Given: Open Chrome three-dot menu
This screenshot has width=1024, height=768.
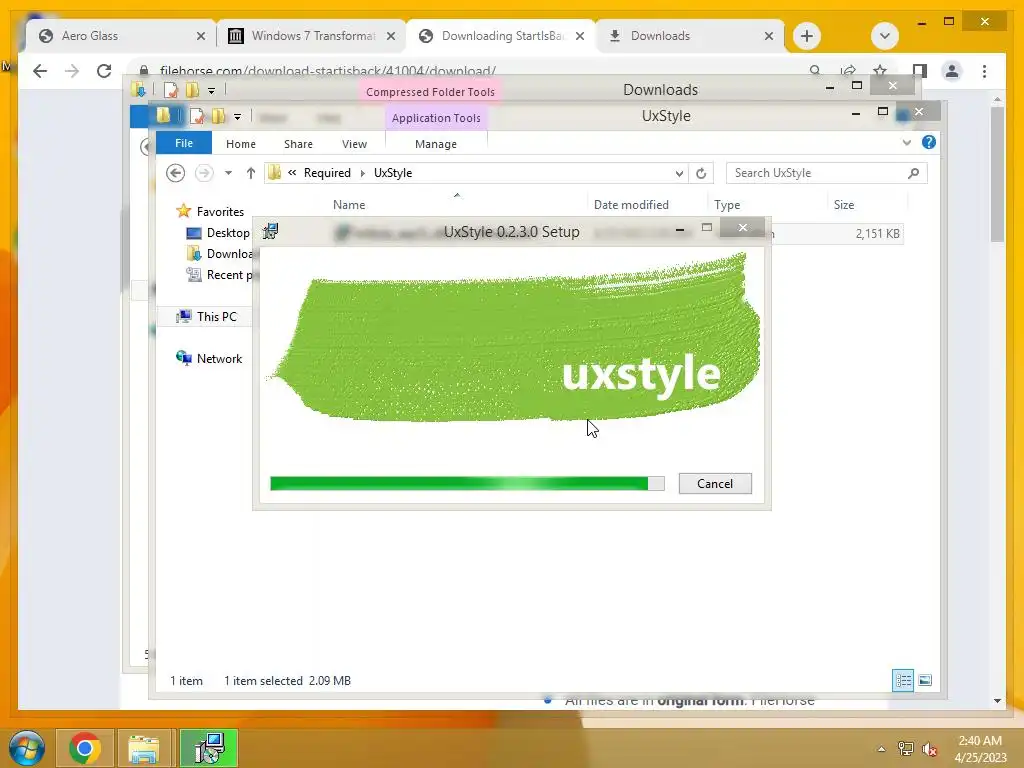Looking at the screenshot, I should pyautogui.click(x=984, y=71).
